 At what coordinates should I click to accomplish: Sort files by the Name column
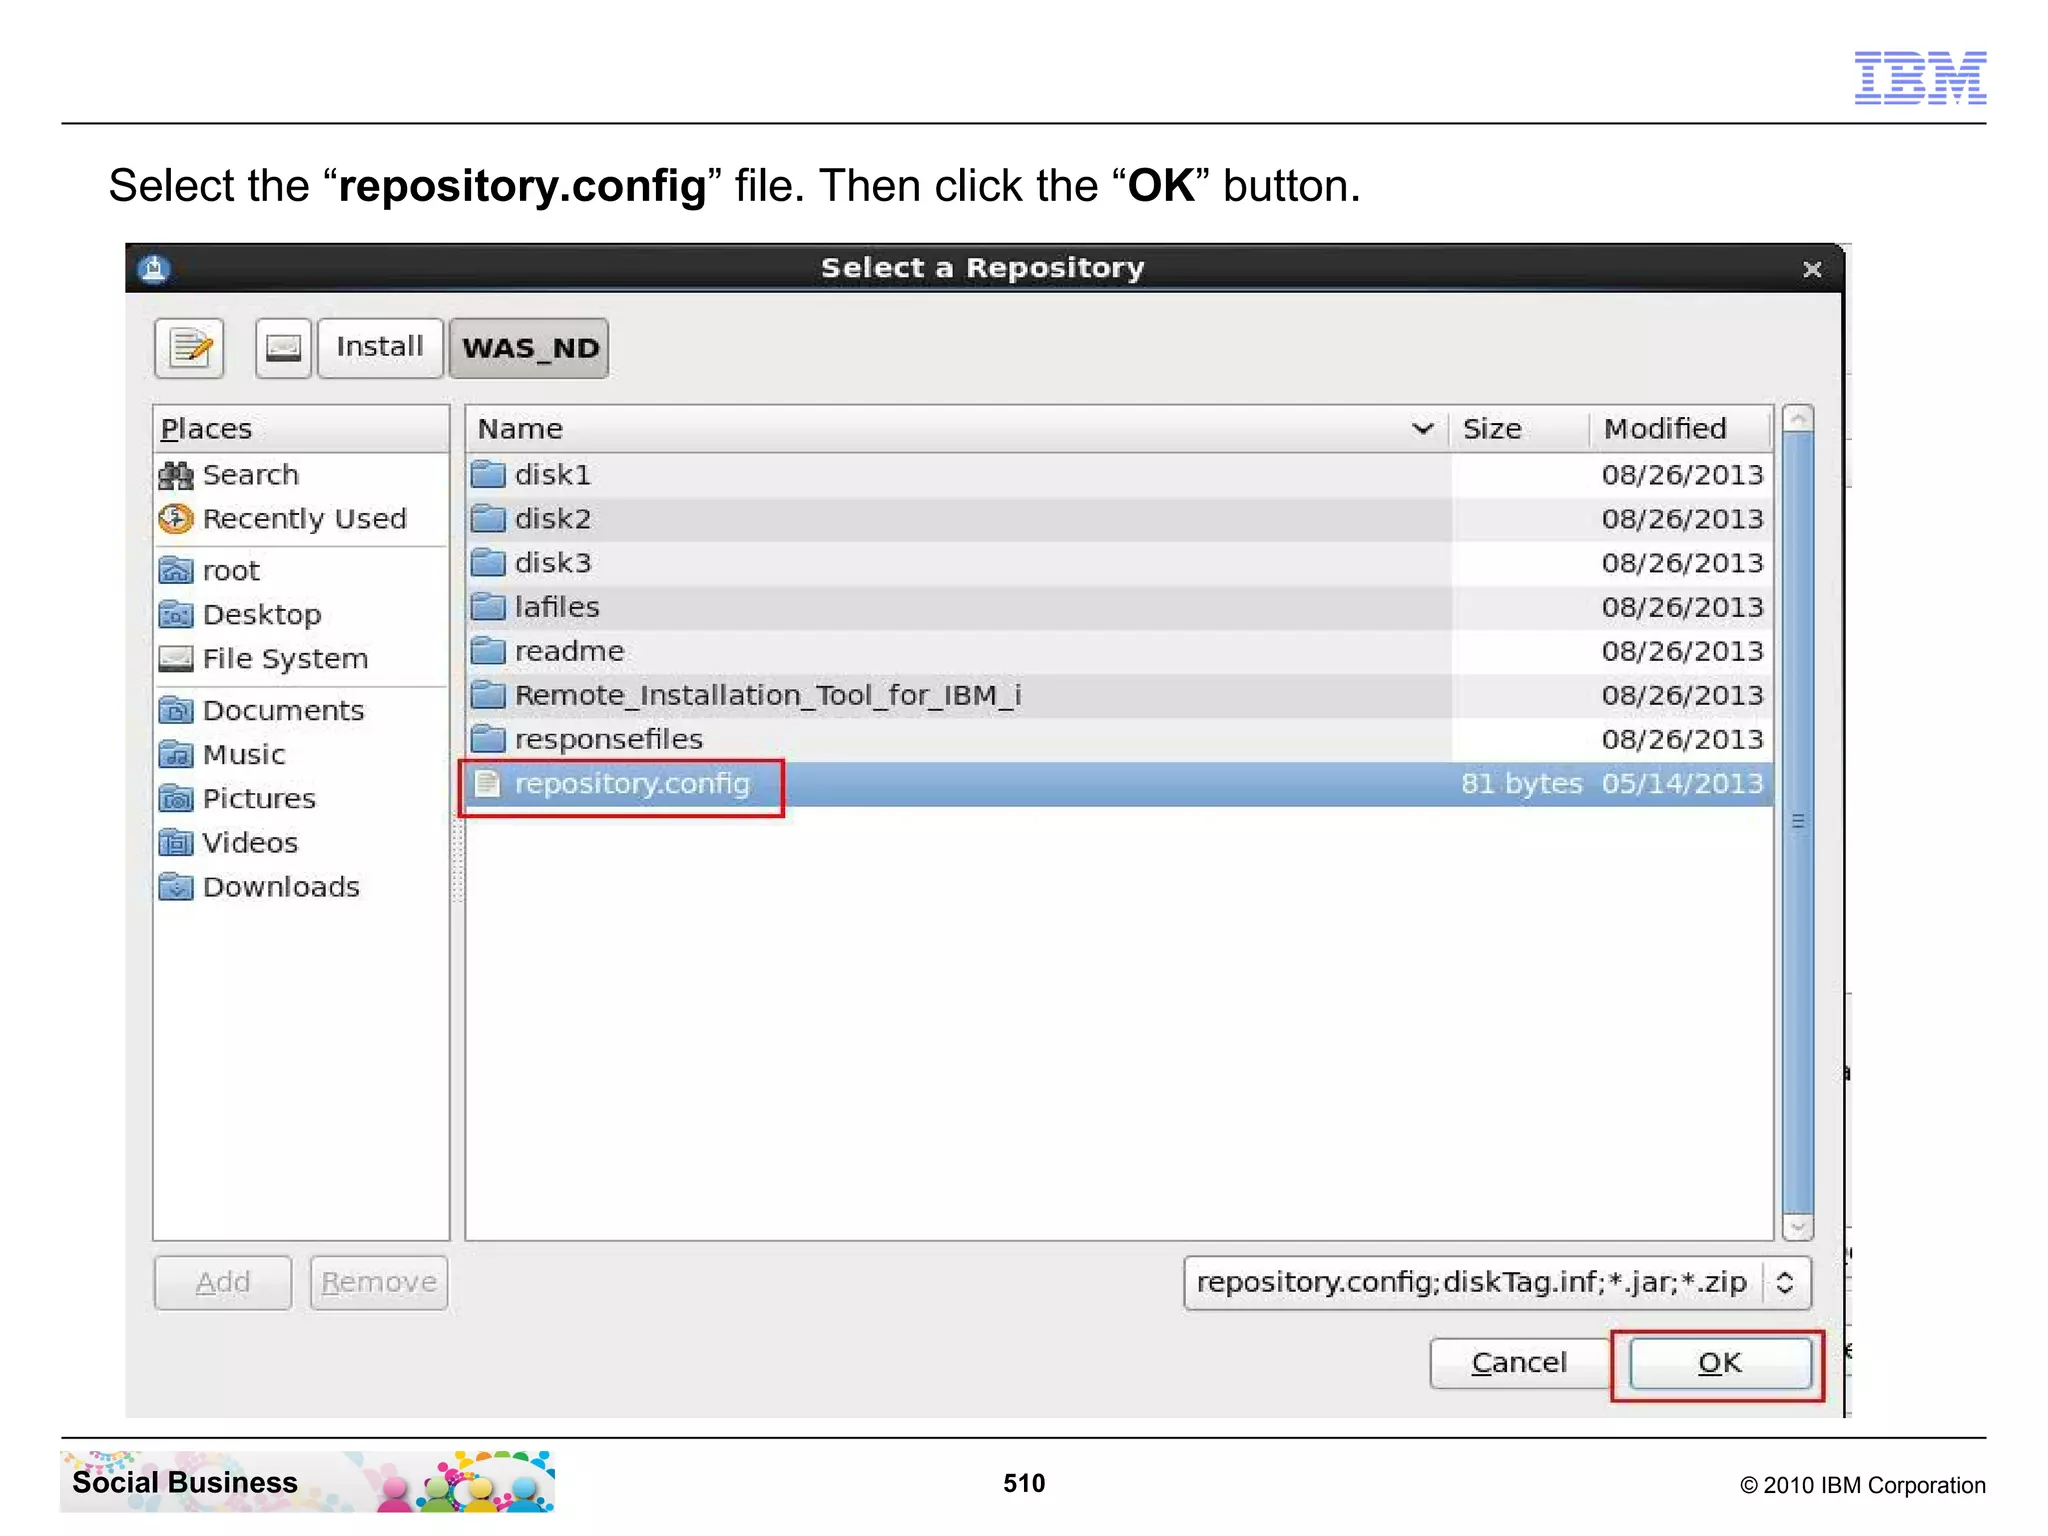(957, 429)
